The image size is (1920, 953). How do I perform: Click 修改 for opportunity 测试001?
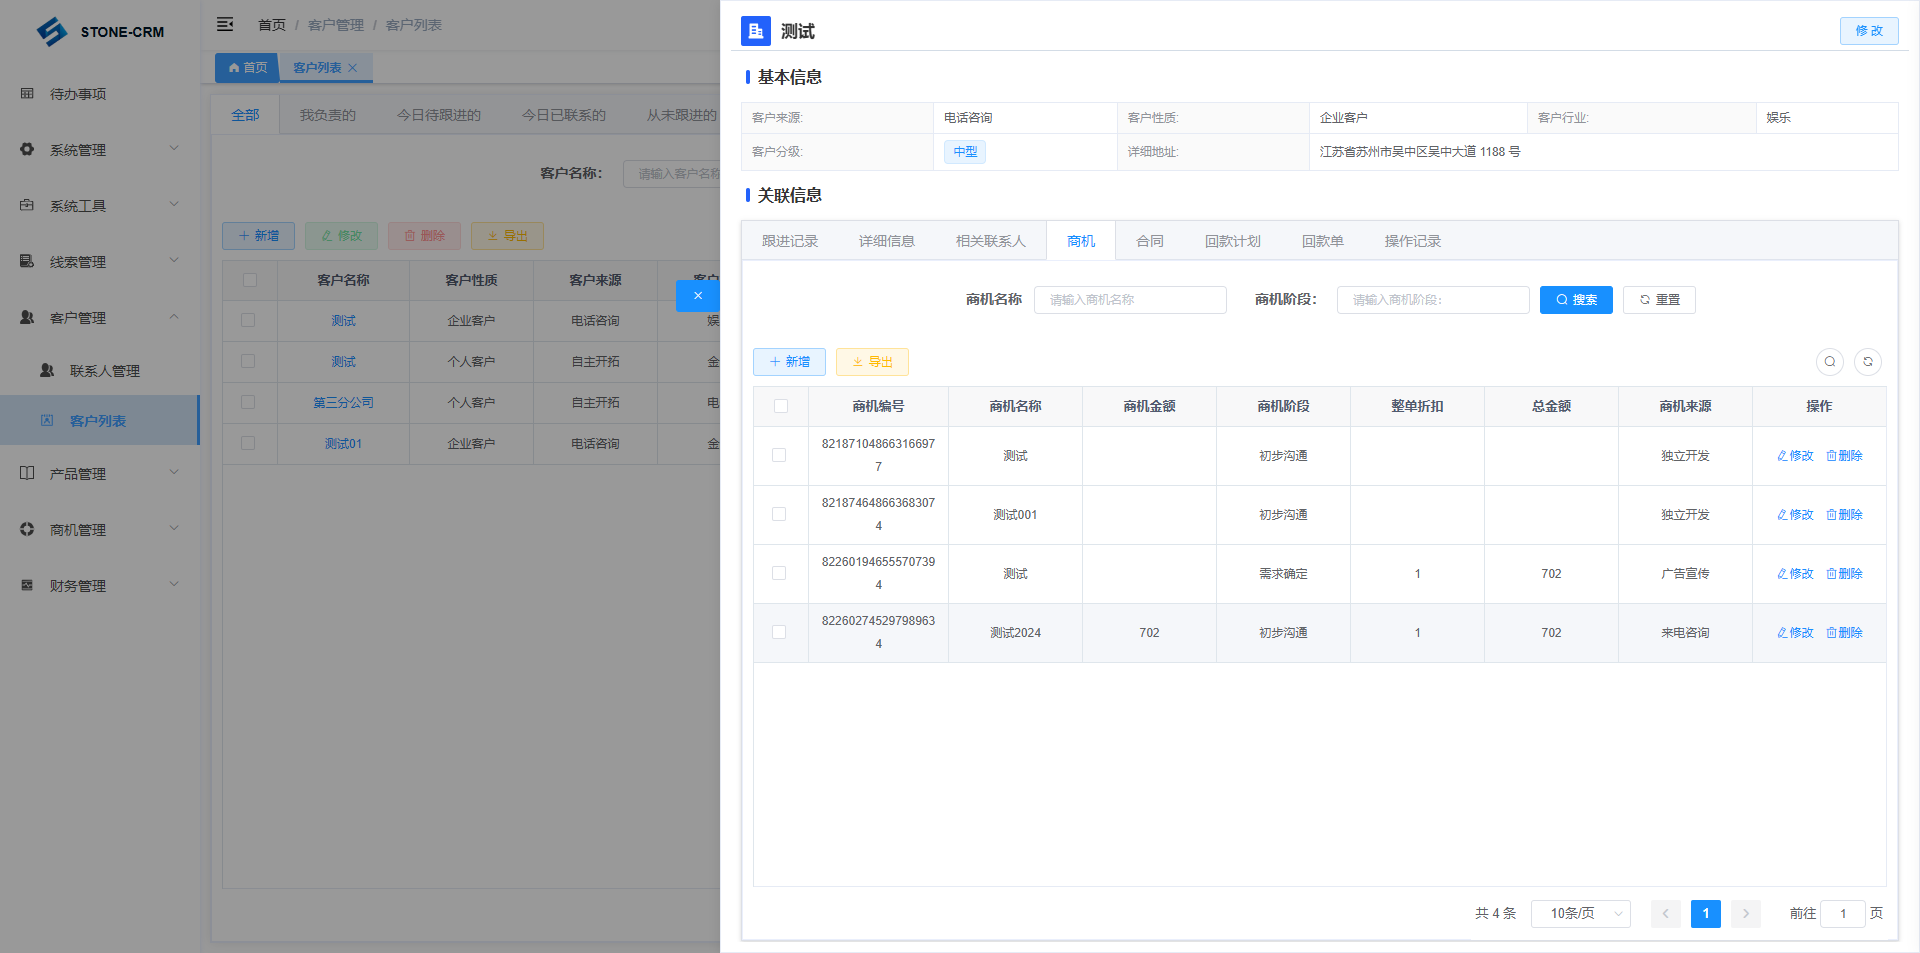[1795, 514]
